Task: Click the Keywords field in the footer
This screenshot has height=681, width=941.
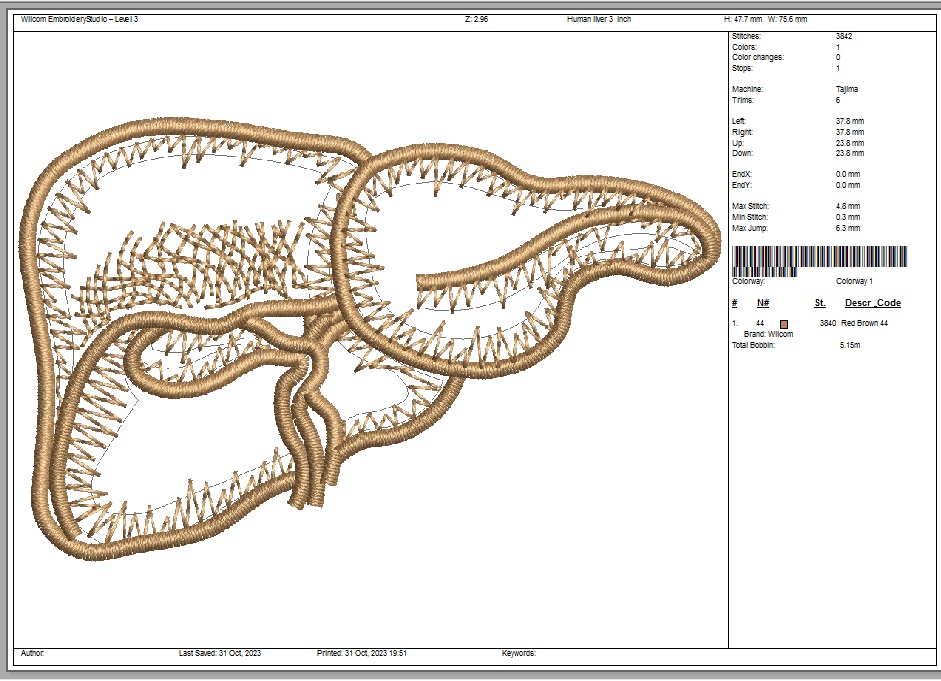Action: click(x=519, y=653)
